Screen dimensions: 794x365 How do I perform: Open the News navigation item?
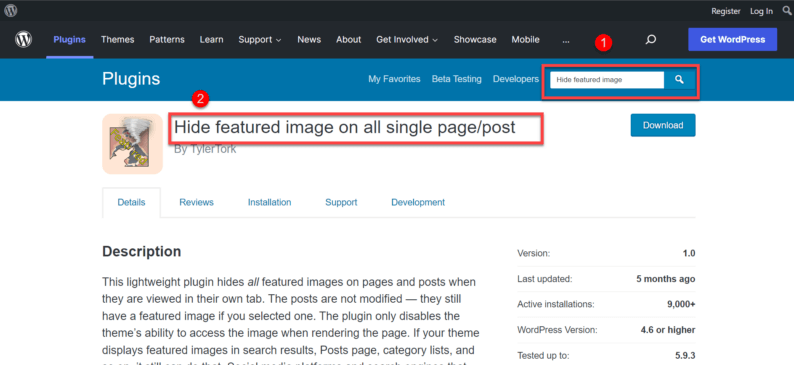(309, 39)
